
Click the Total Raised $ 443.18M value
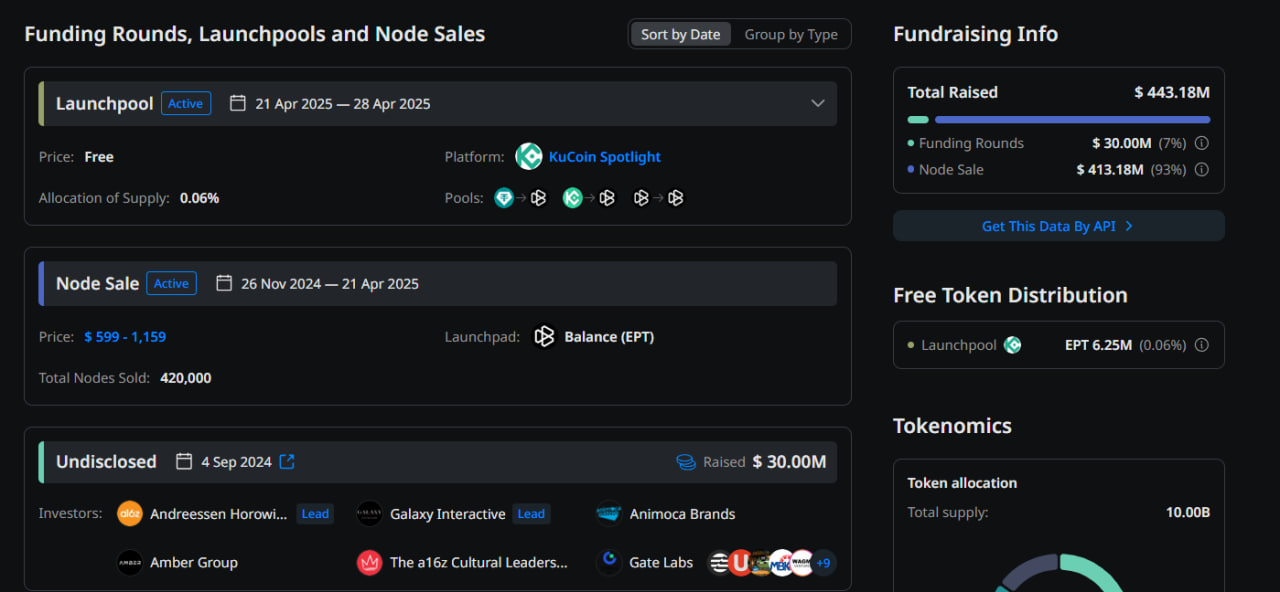(1172, 92)
